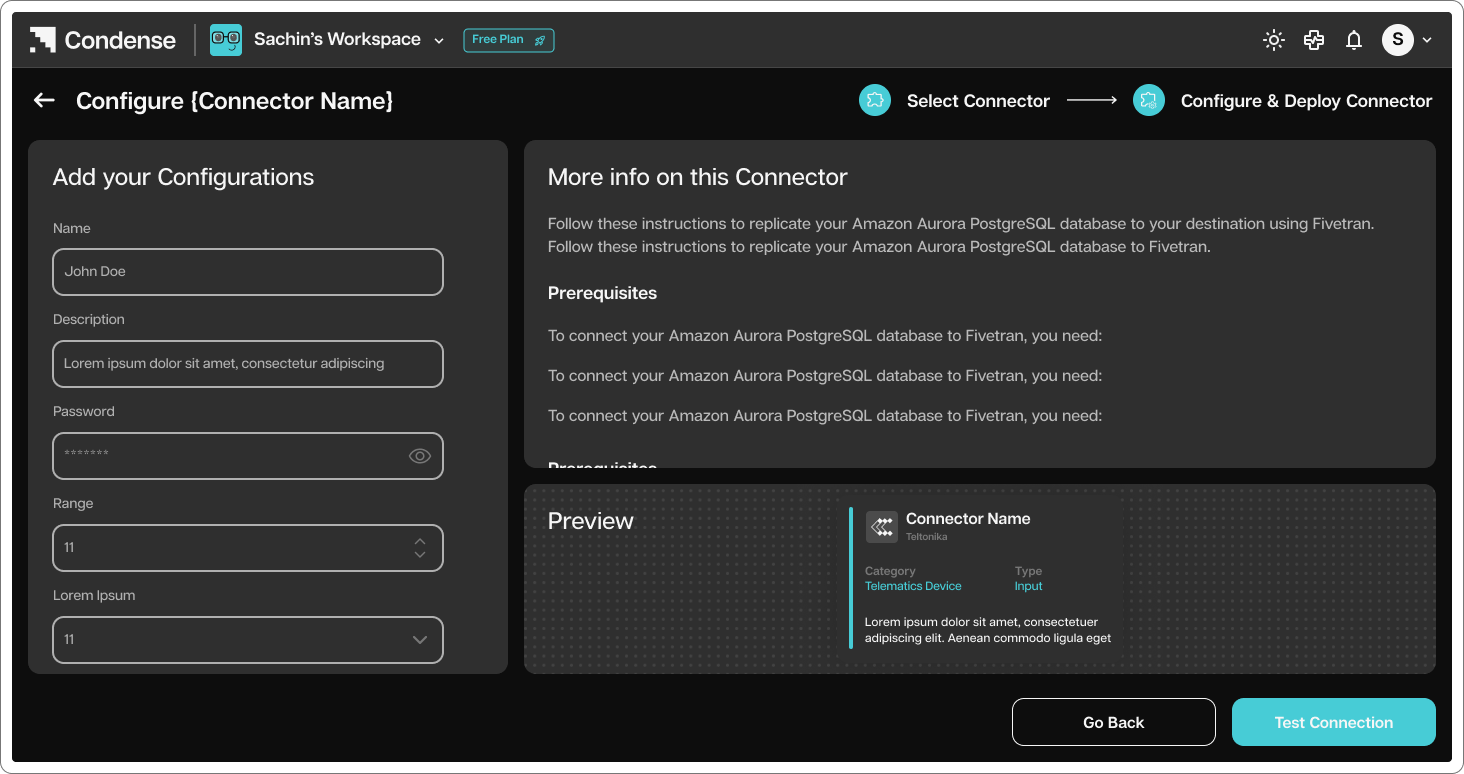Click the Name input field

pyautogui.click(x=248, y=272)
